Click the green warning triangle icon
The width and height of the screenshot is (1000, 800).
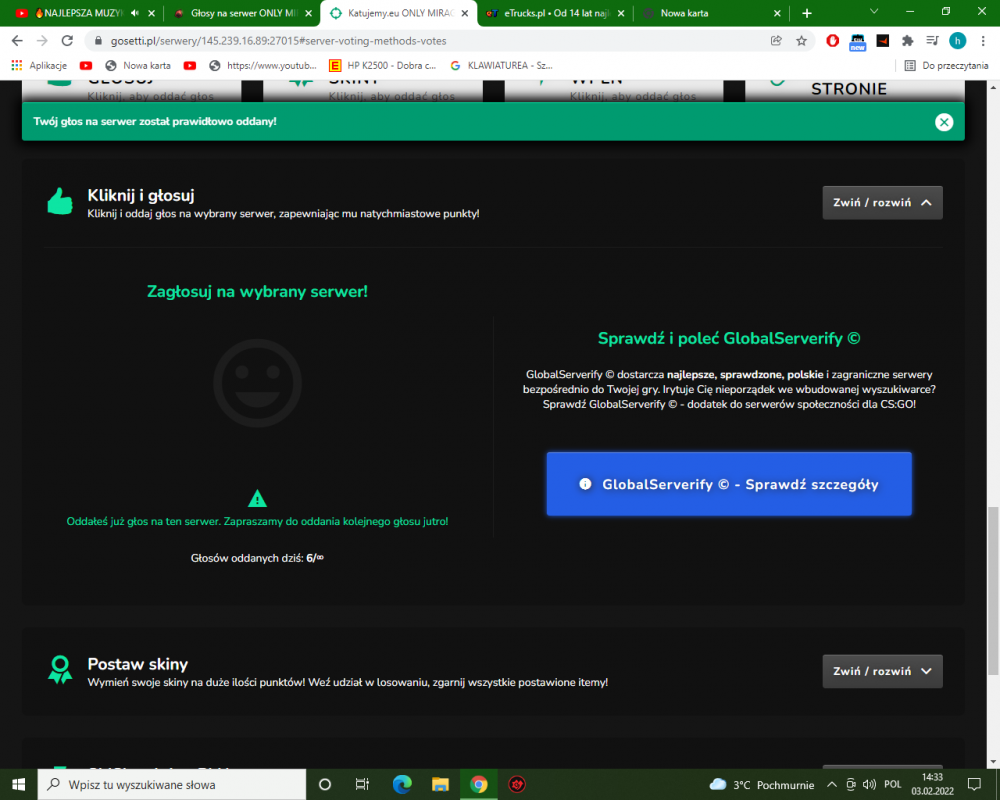click(257, 498)
